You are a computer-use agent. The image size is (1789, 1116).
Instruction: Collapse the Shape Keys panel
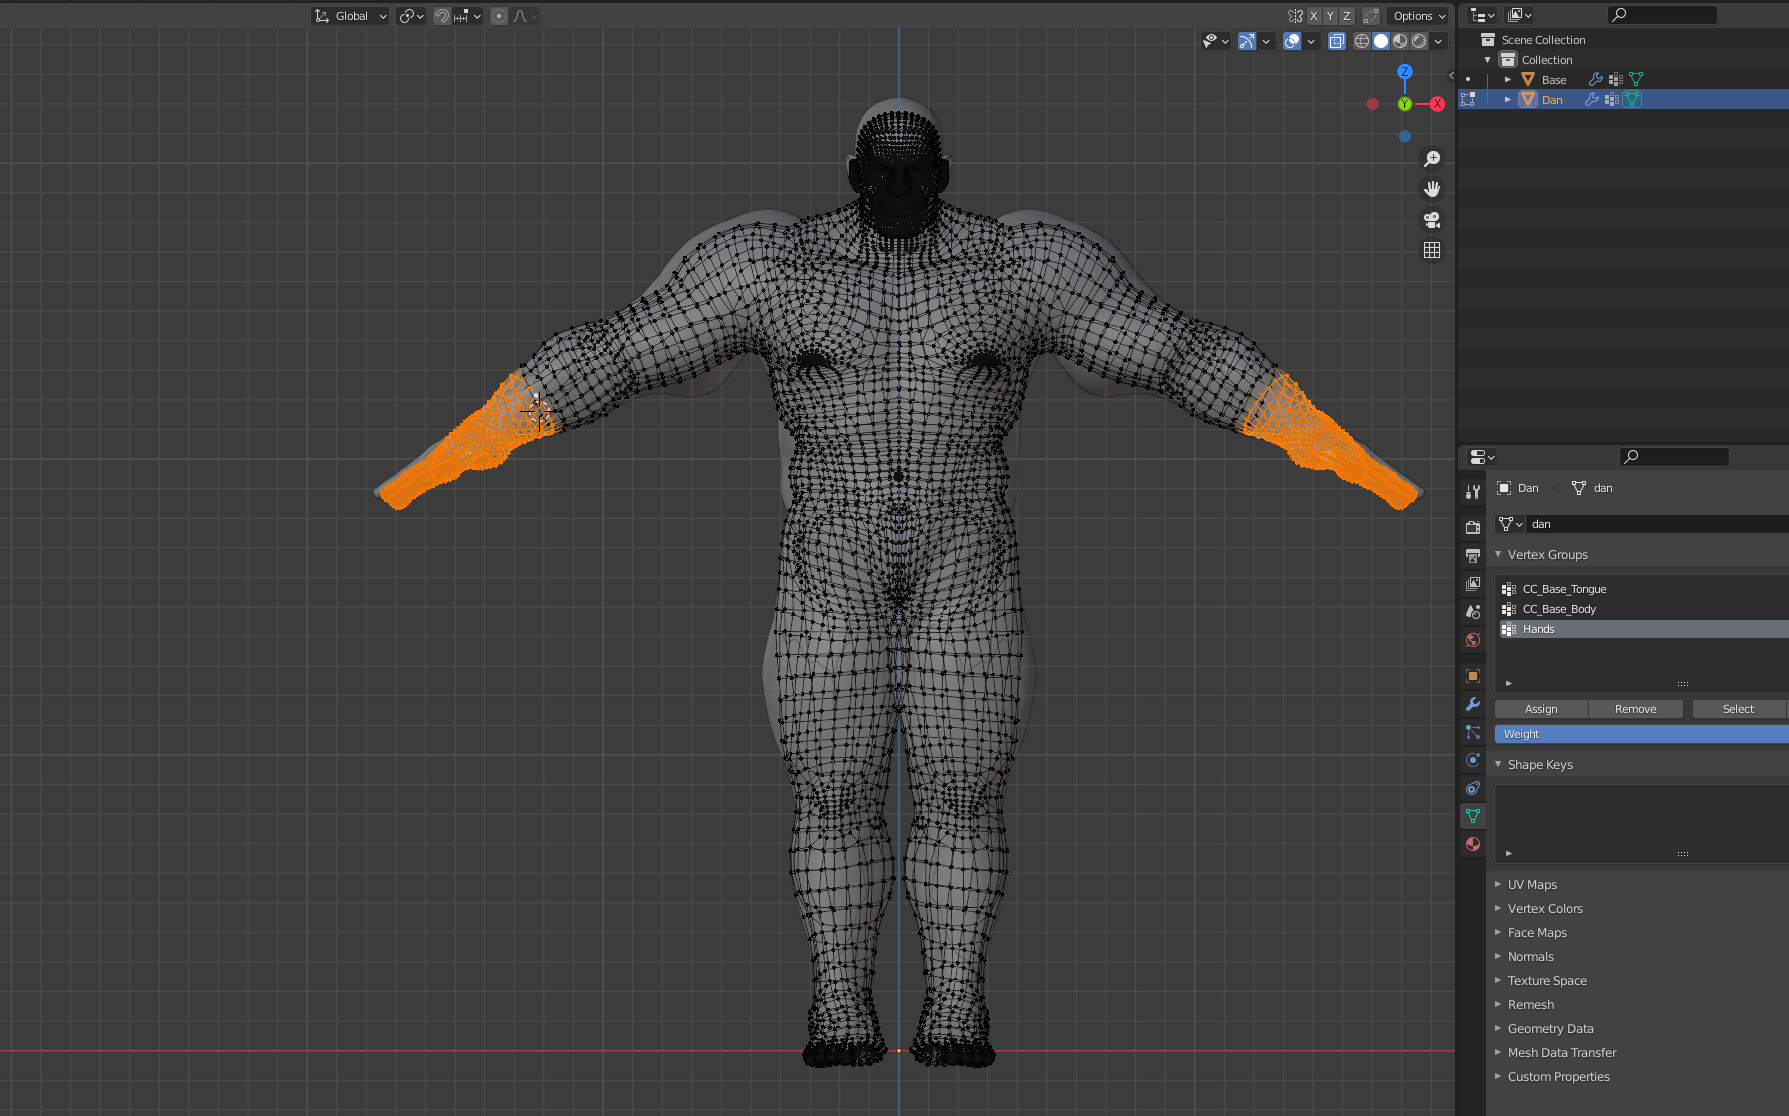coord(1498,764)
